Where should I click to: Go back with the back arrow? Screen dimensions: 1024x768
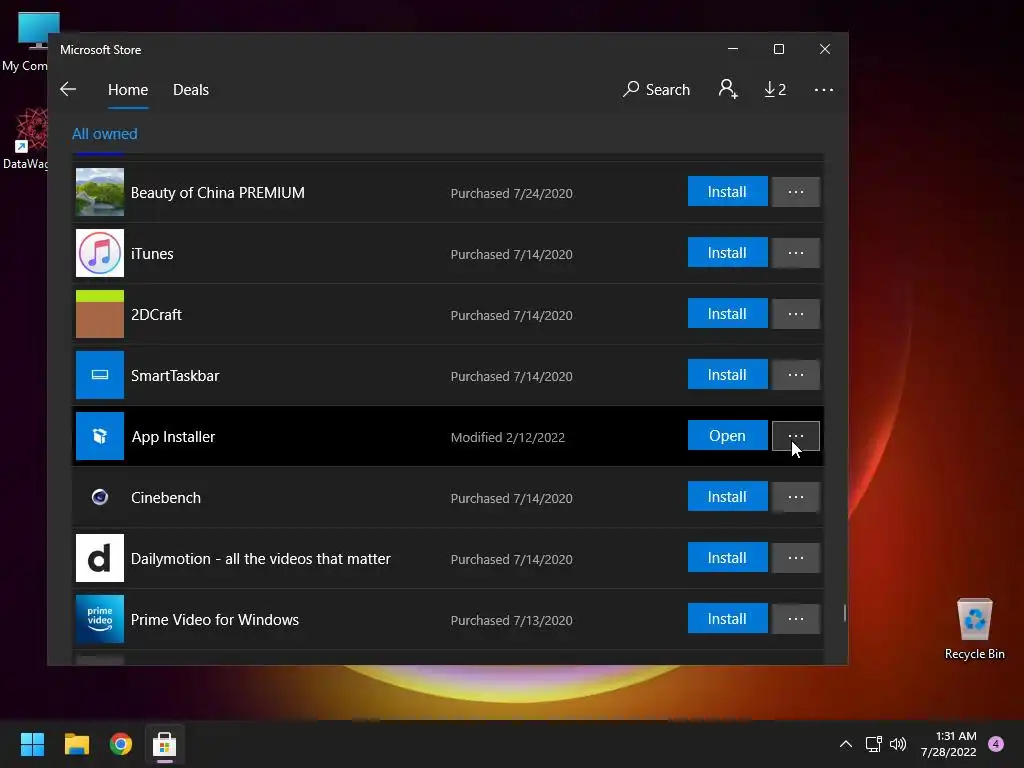click(x=68, y=89)
